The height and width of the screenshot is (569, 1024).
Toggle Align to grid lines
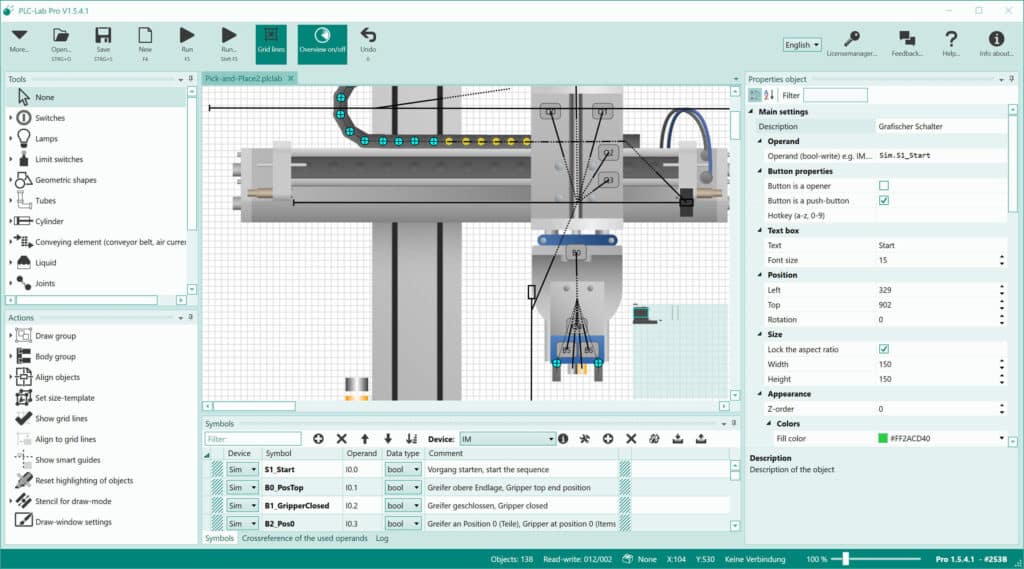[65, 440]
